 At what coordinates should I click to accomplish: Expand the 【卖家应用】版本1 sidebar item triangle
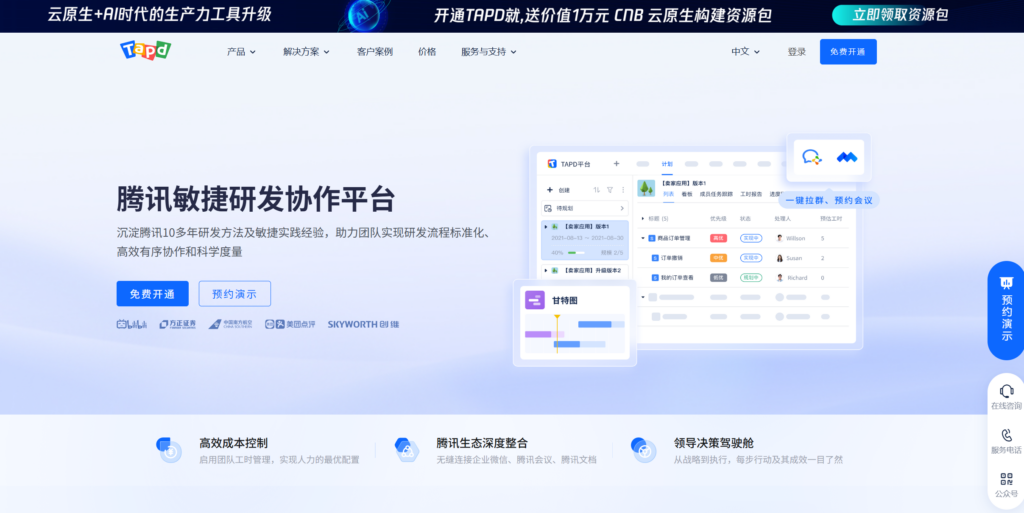[x=546, y=226]
